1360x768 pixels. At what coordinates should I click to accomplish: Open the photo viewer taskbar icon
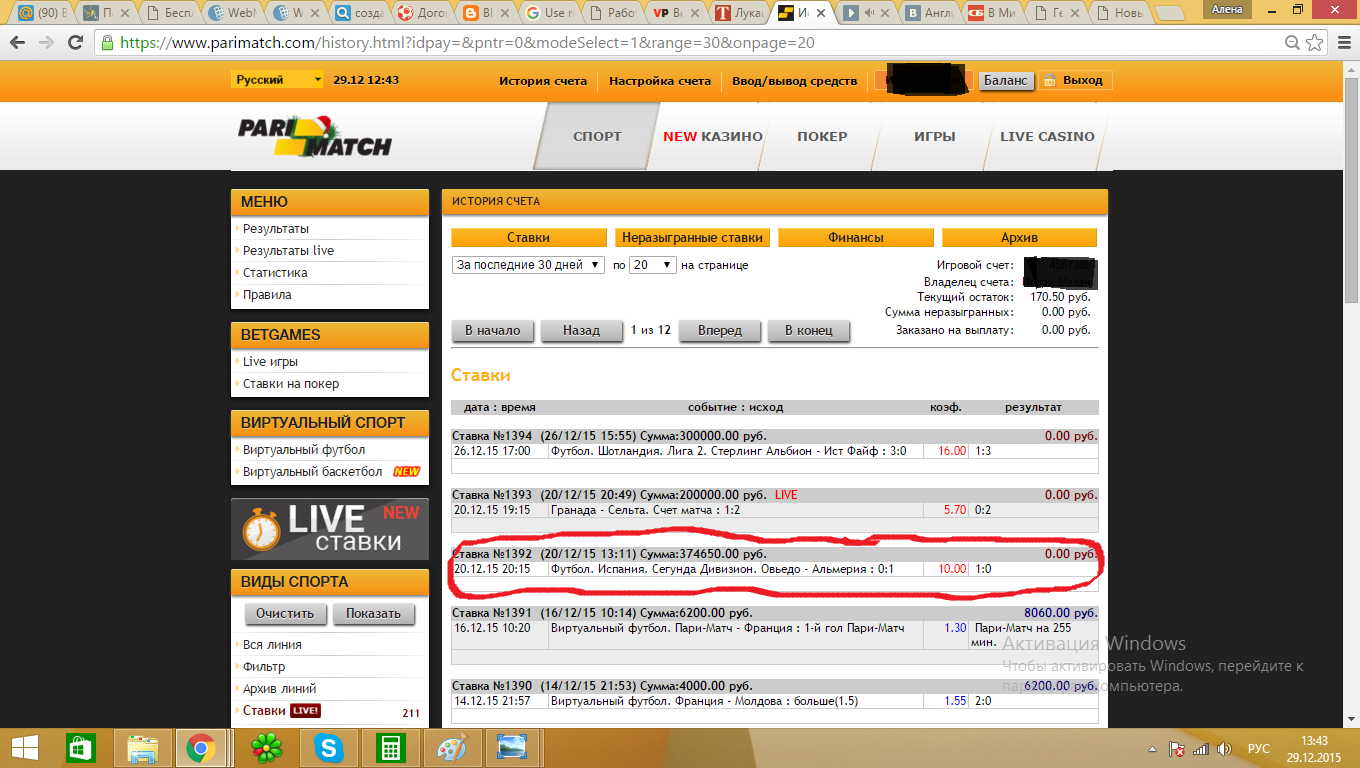(513, 747)
